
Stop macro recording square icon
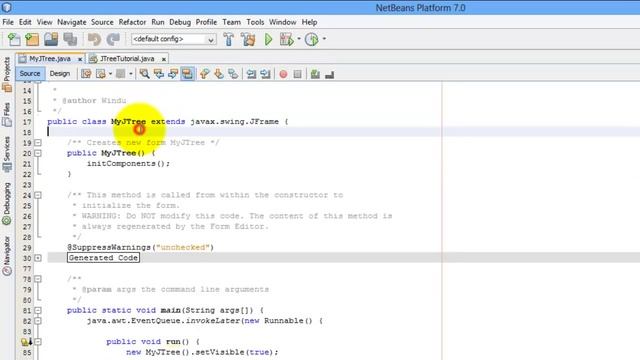[298, 74]
